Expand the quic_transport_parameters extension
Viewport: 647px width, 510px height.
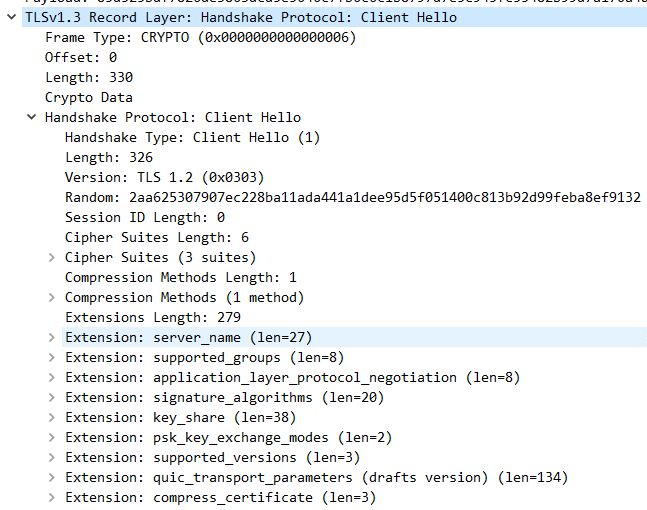(x=52, y=477)
